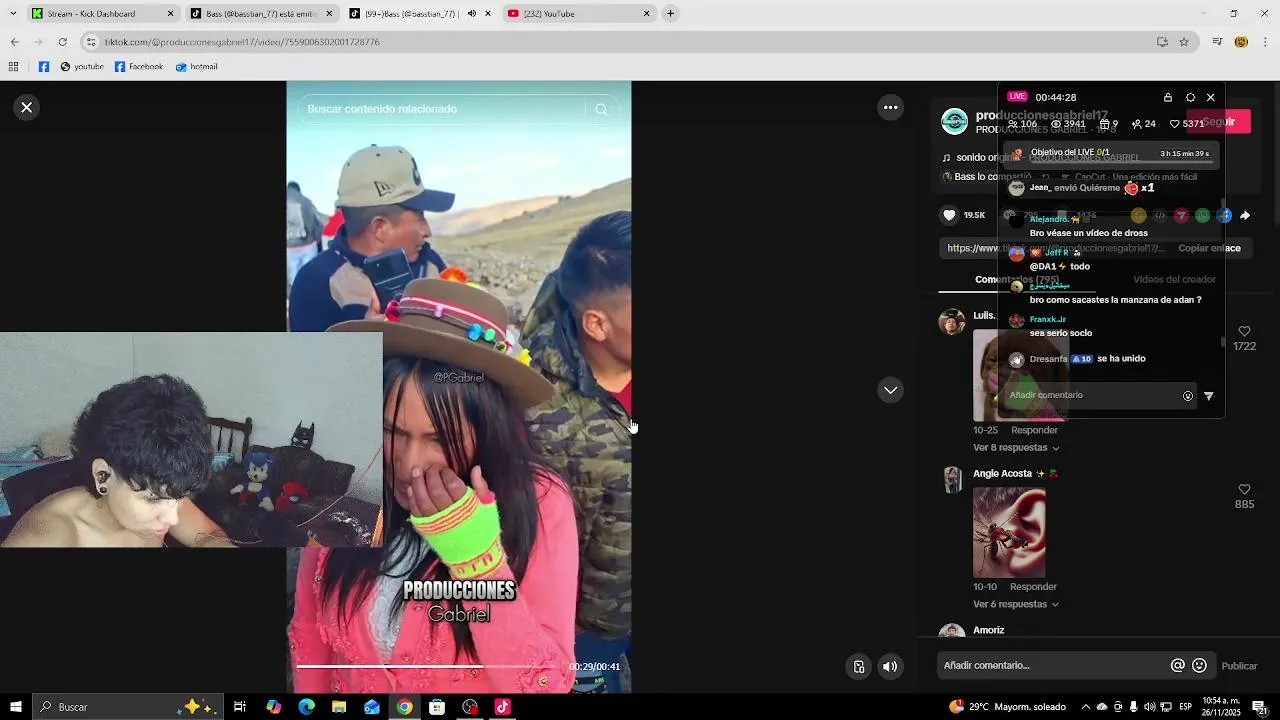Go to next video with down arrow
This screenshot has width=1280, height=720.
(x=890, y=390)
